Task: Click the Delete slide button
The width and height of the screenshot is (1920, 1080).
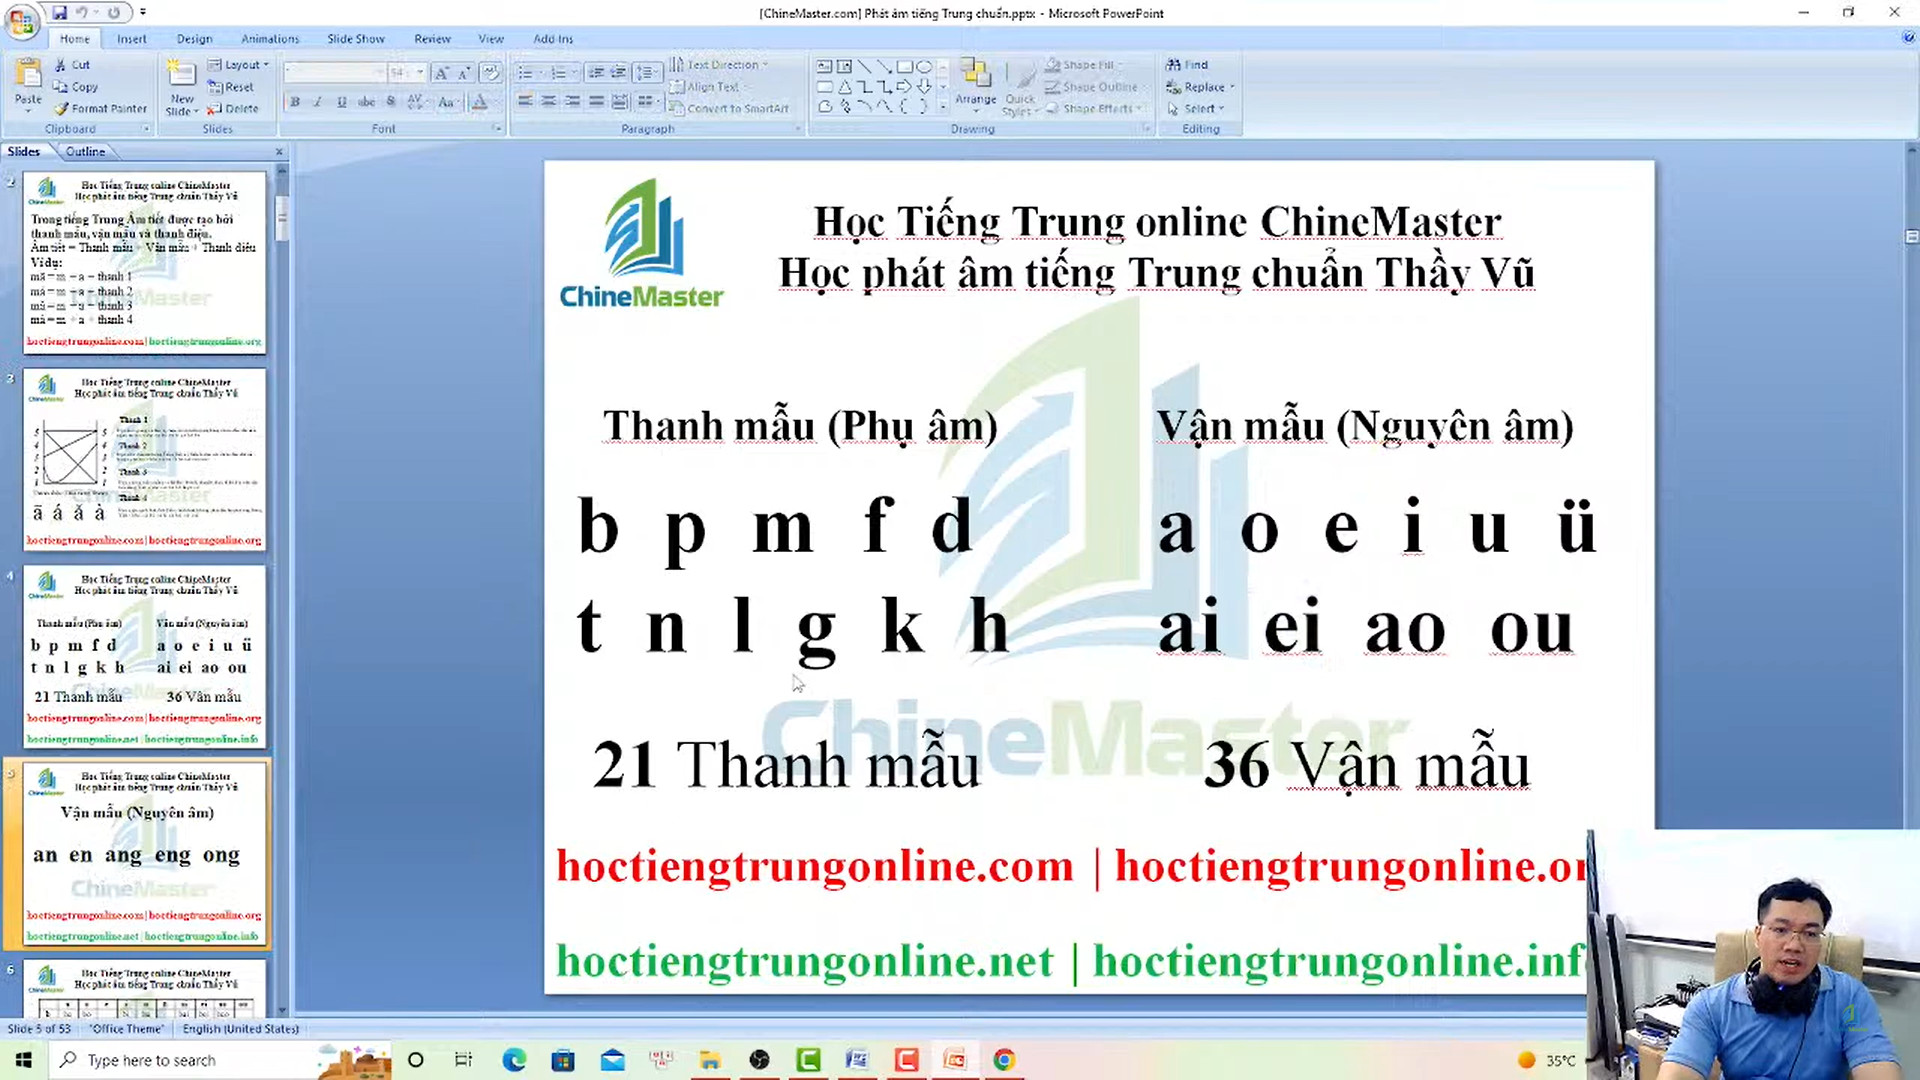Action: point(234,109)
